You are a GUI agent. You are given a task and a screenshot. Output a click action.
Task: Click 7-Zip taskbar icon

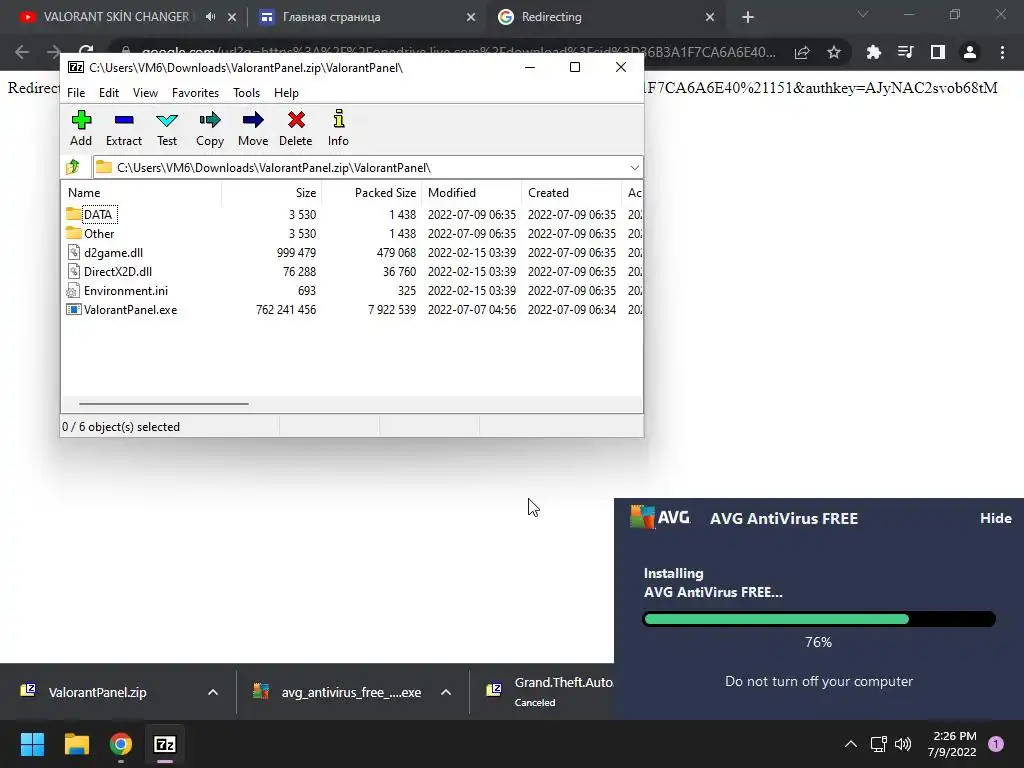(165, 744)
